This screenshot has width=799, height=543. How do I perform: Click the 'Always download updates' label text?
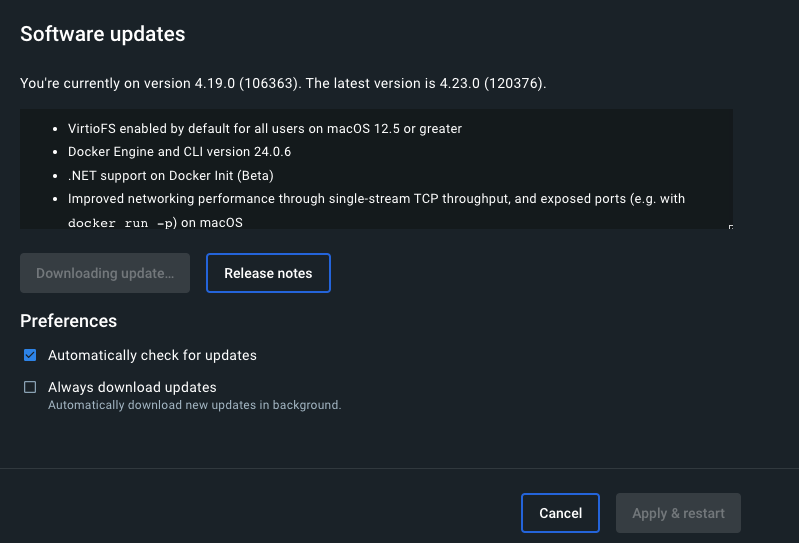click(x=132, y=387)
